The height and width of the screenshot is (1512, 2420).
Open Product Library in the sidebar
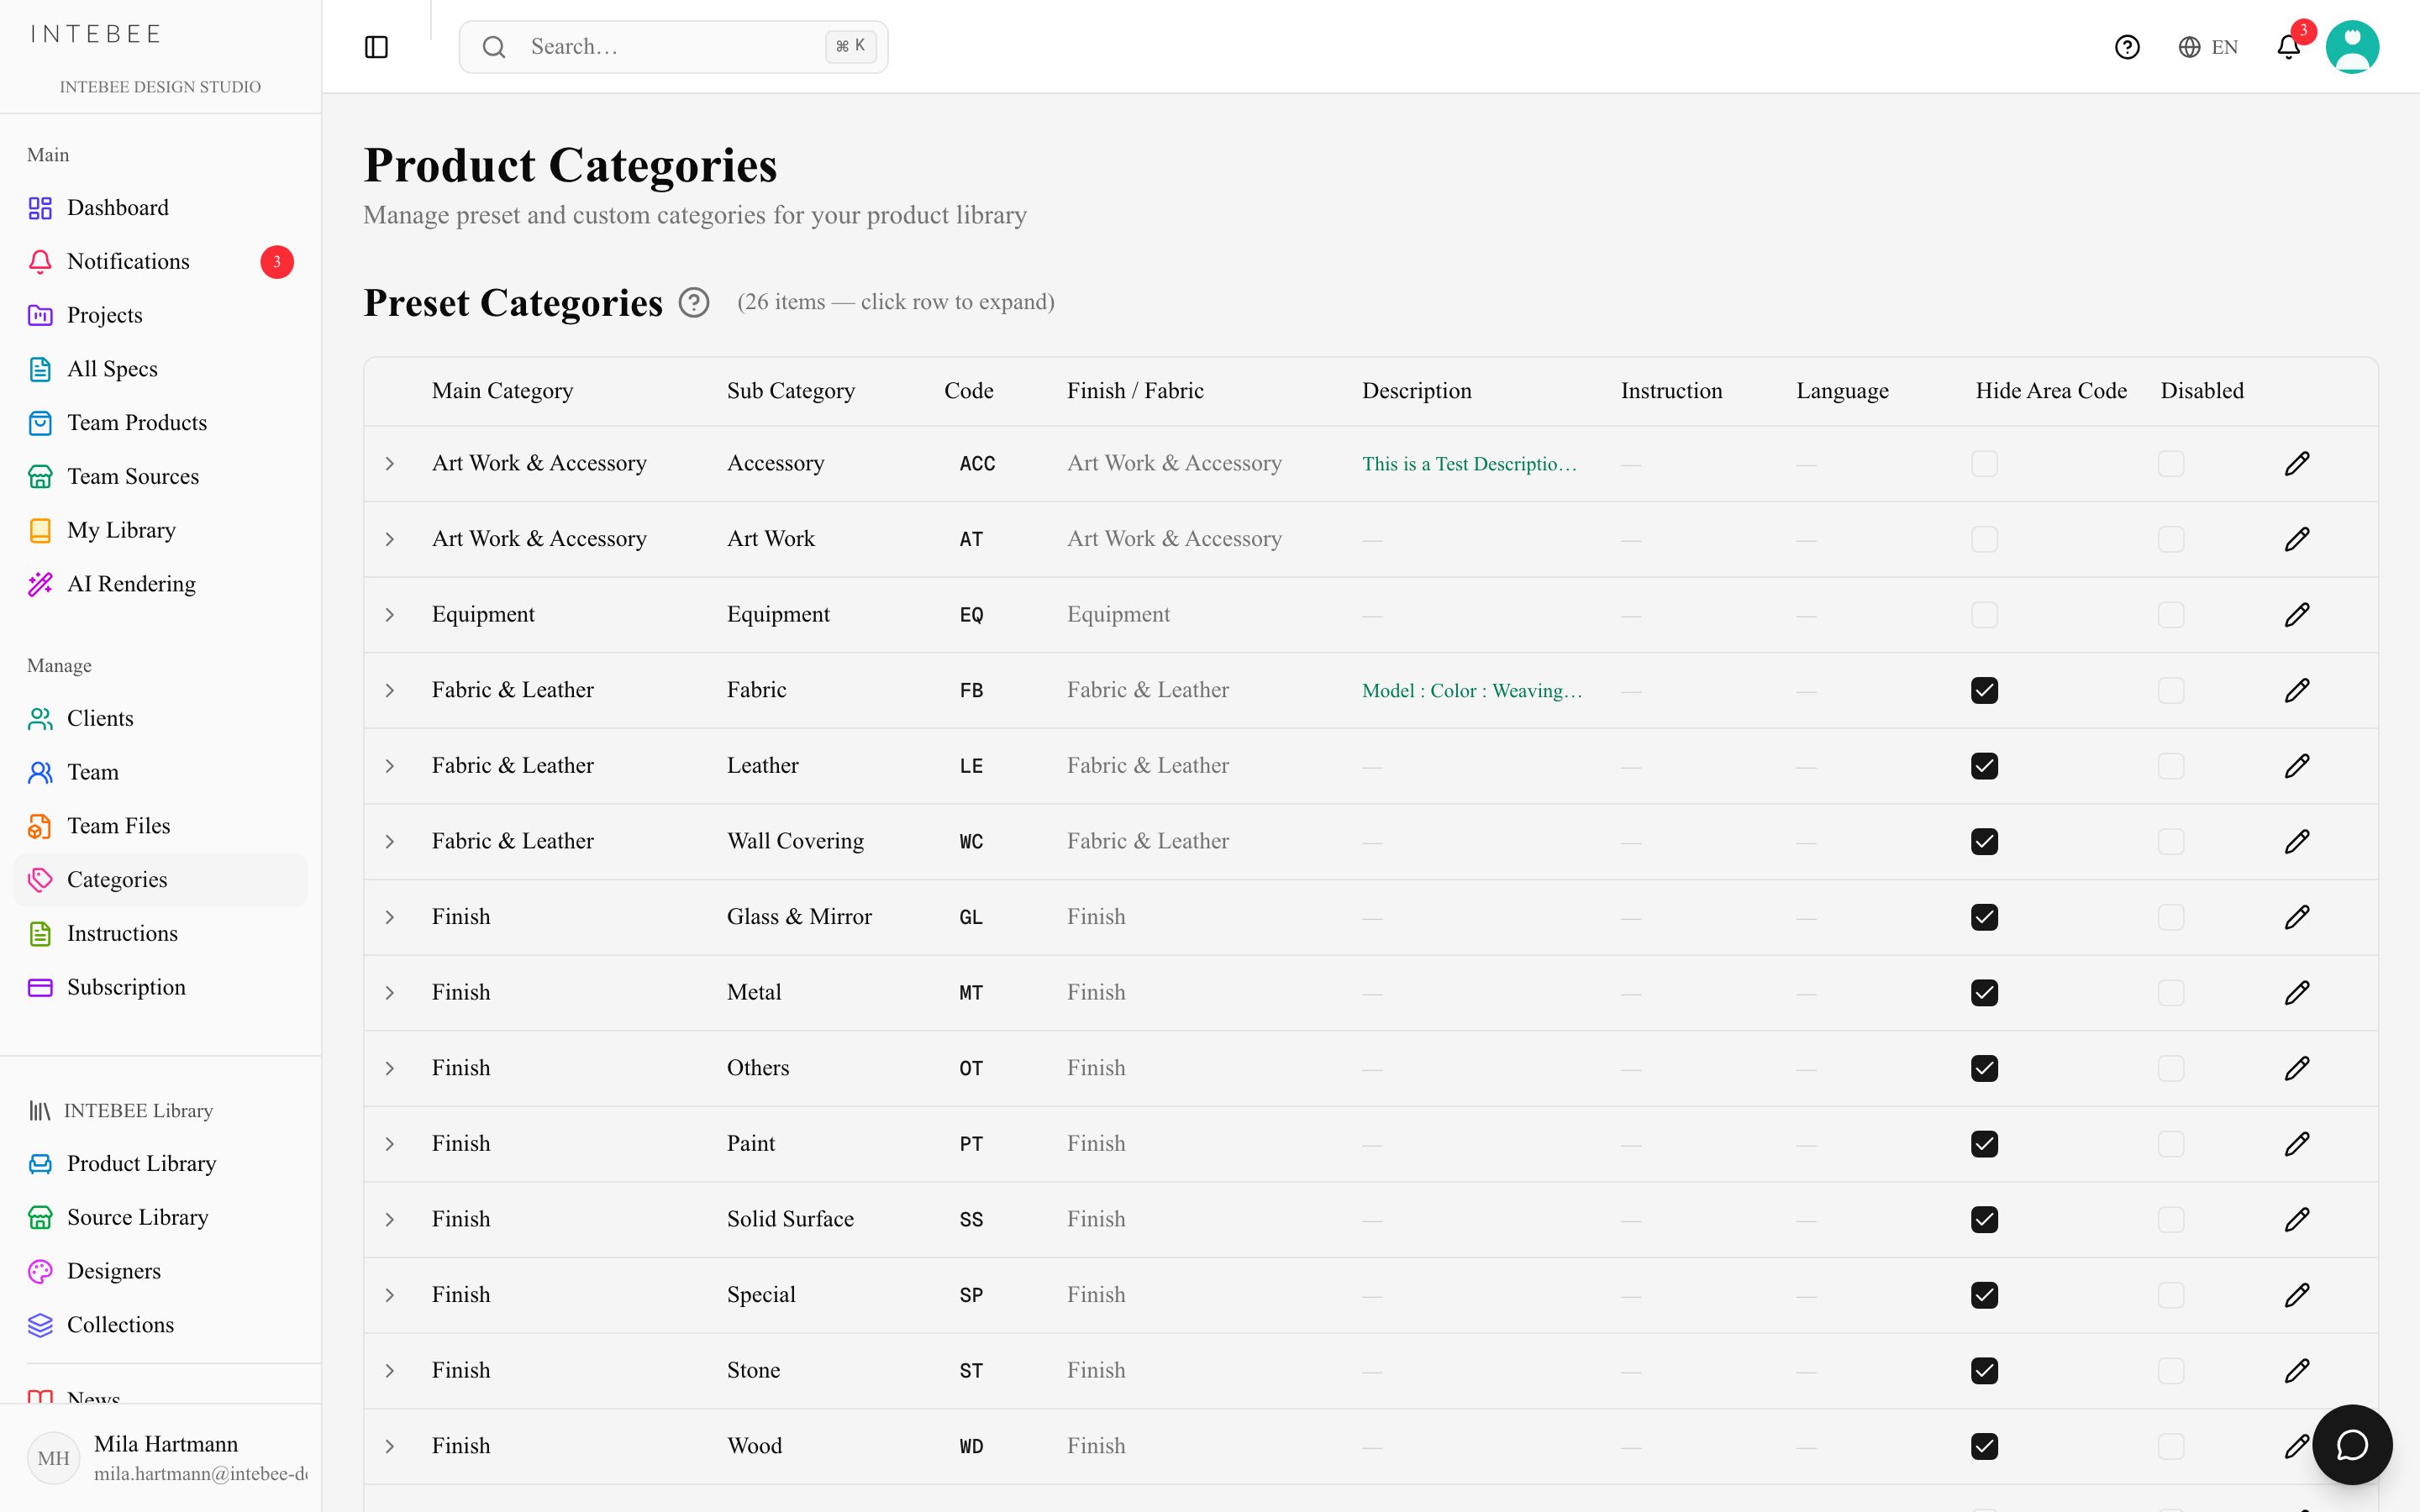click(x=160, y=1164)
